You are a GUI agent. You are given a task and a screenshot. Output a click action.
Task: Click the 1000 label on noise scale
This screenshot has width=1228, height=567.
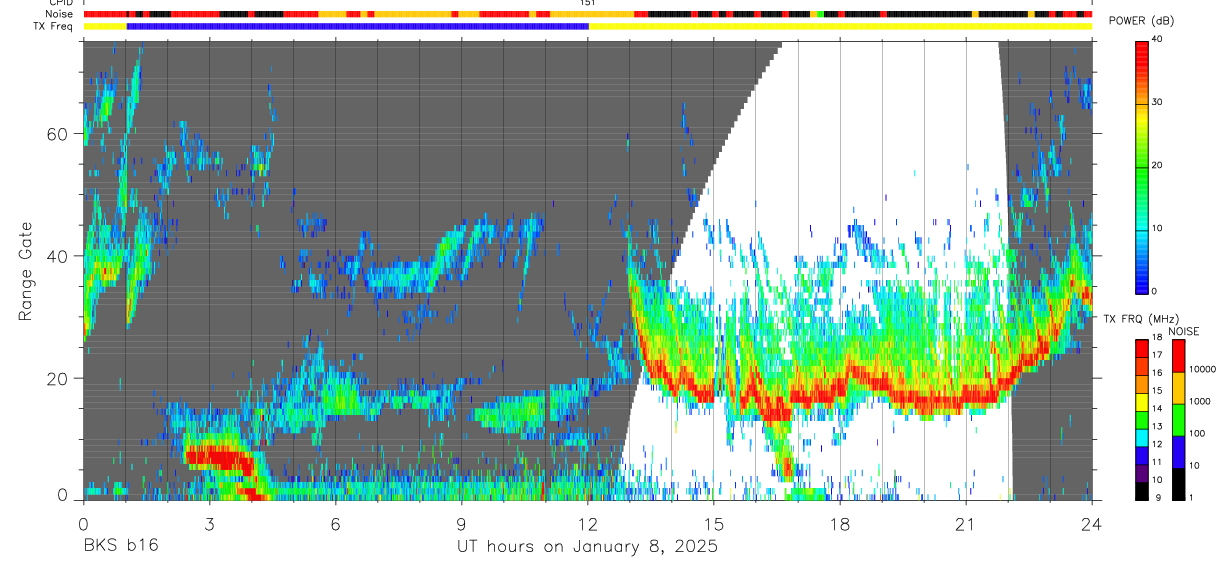pyautogui.click(x=1200, y=401)
